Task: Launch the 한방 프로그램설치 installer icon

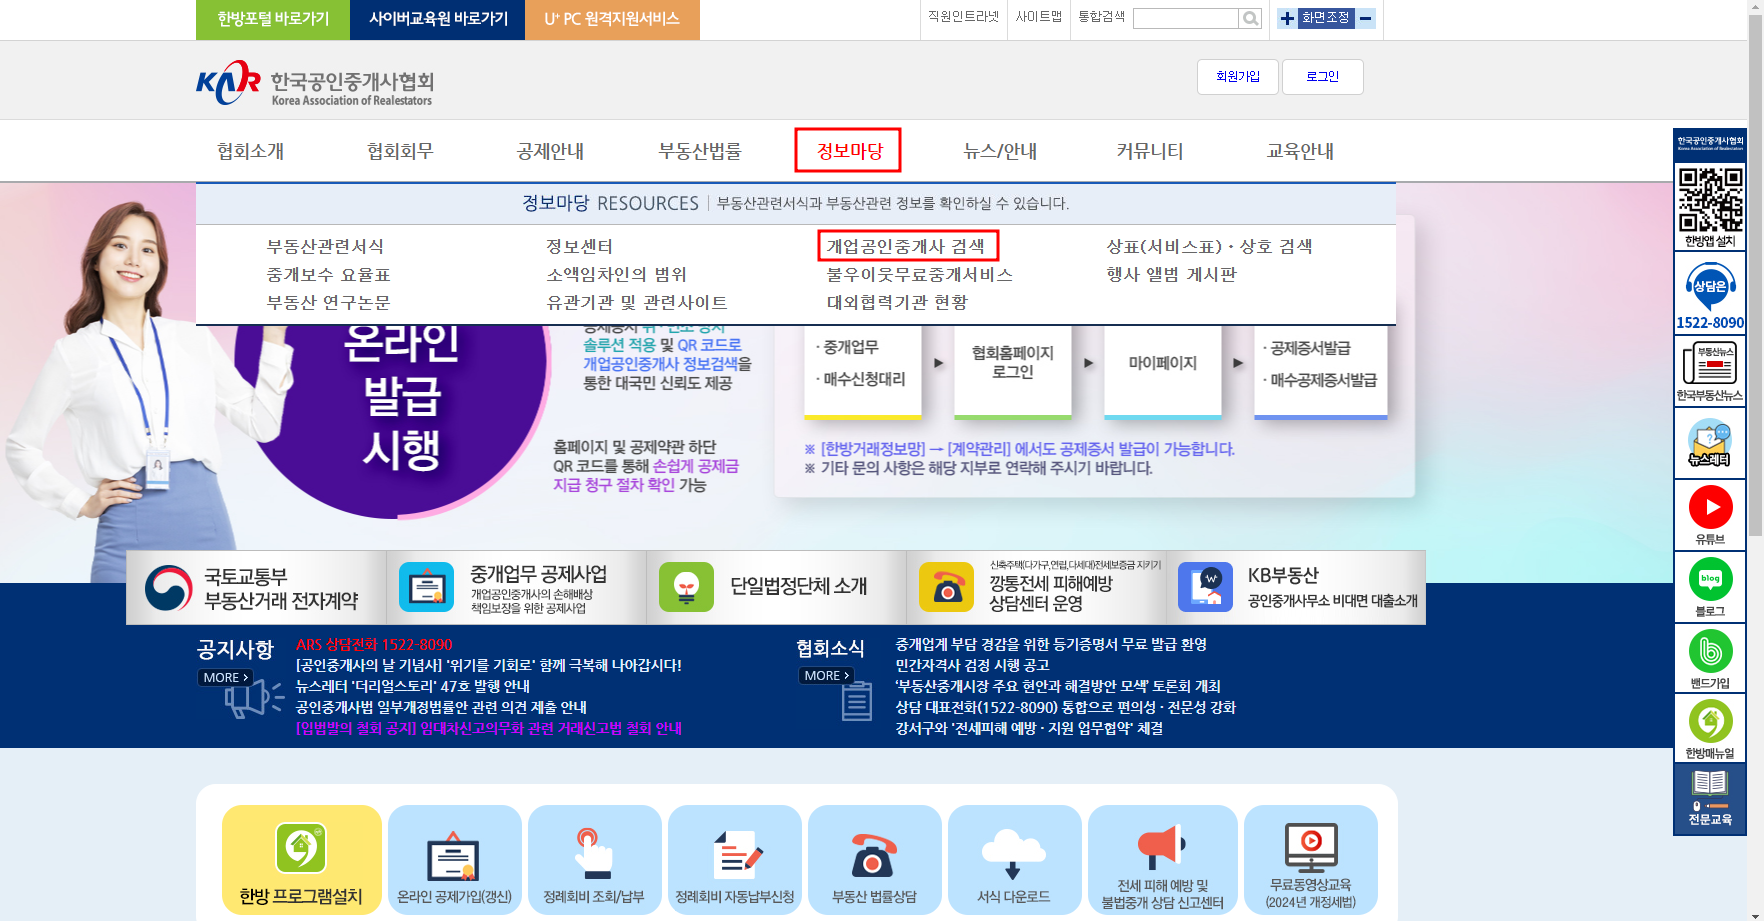Action: click(299, 848)
